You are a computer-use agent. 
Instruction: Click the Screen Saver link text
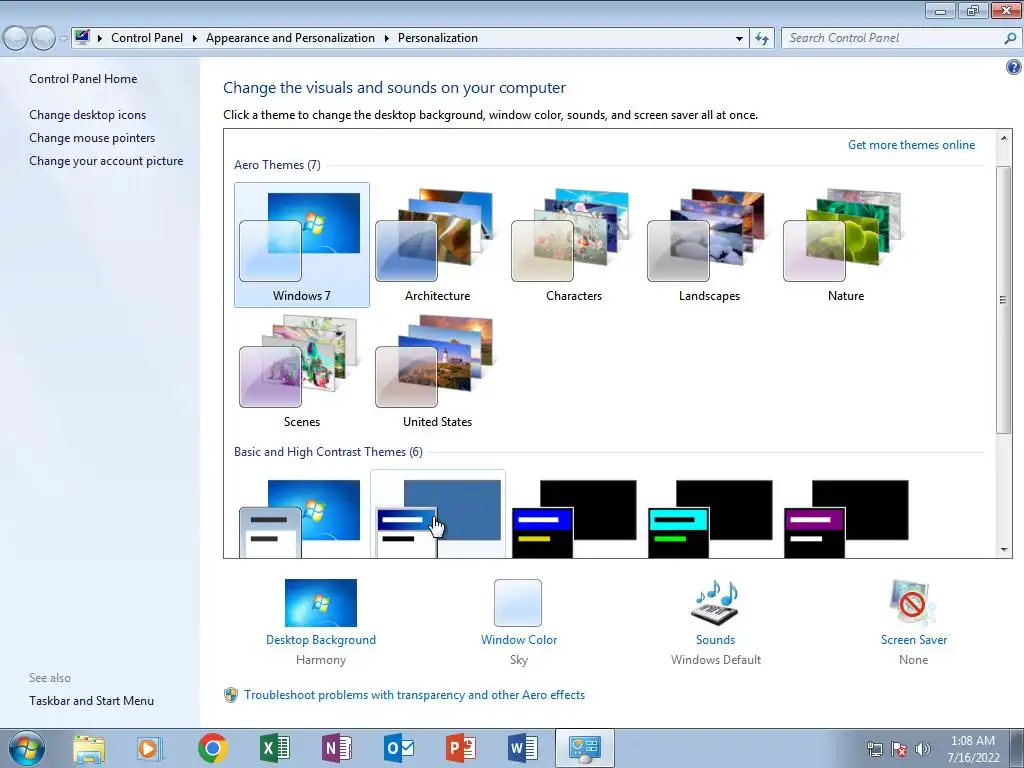click(x=914, y=640)
